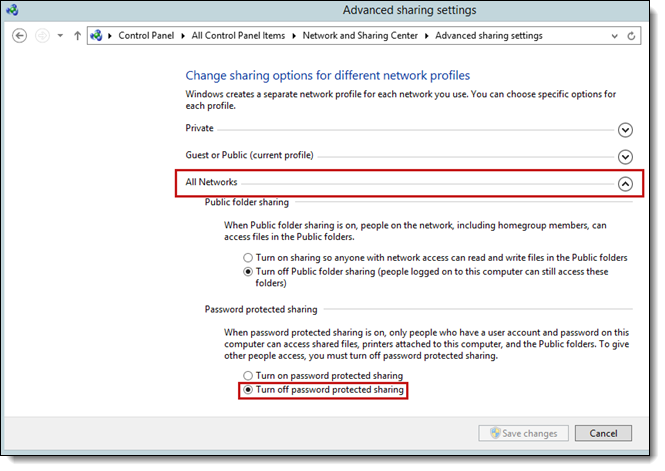Viewport: 665px width, 471px height.
Task: Expand the arrow after Network and Sharing Center
Action: (427, 36)
